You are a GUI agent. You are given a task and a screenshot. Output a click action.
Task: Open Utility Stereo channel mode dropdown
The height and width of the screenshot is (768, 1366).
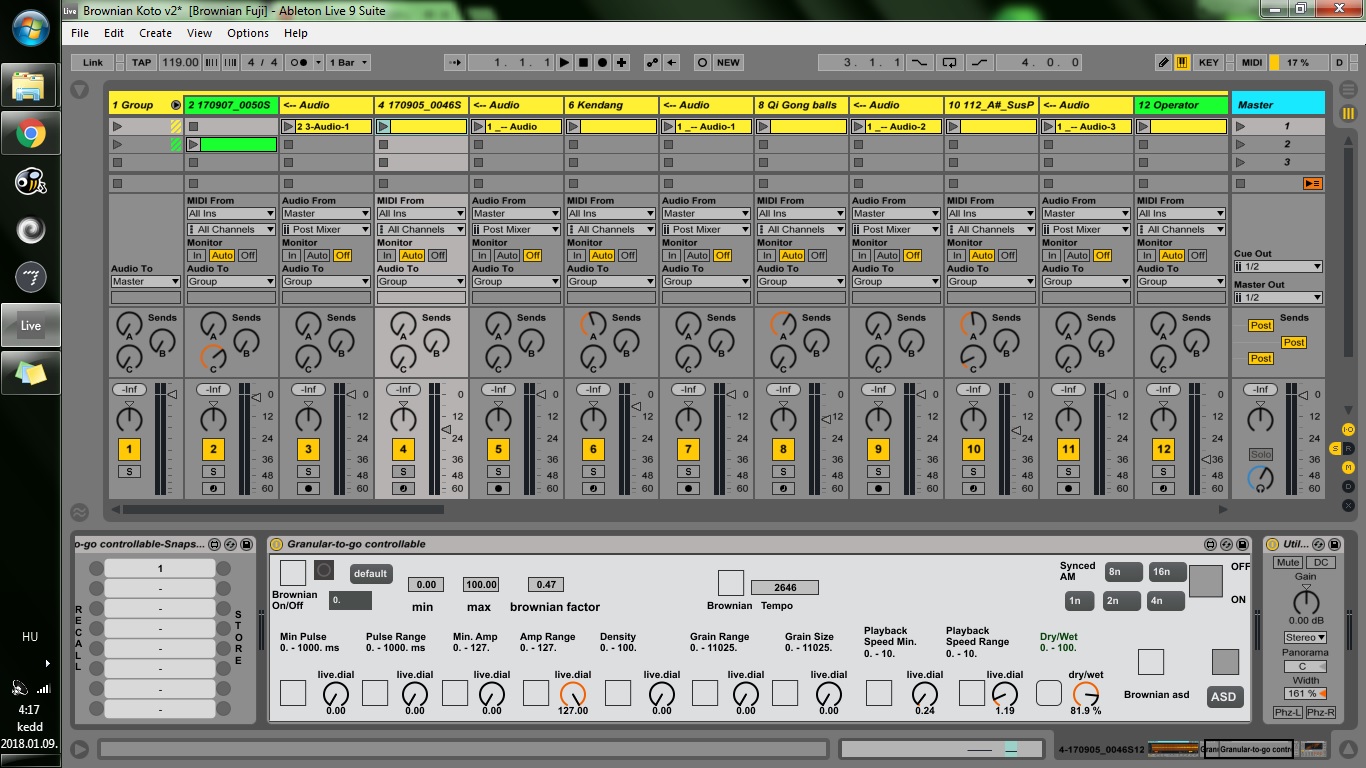pyautogui.click(x=1305, y=637)
